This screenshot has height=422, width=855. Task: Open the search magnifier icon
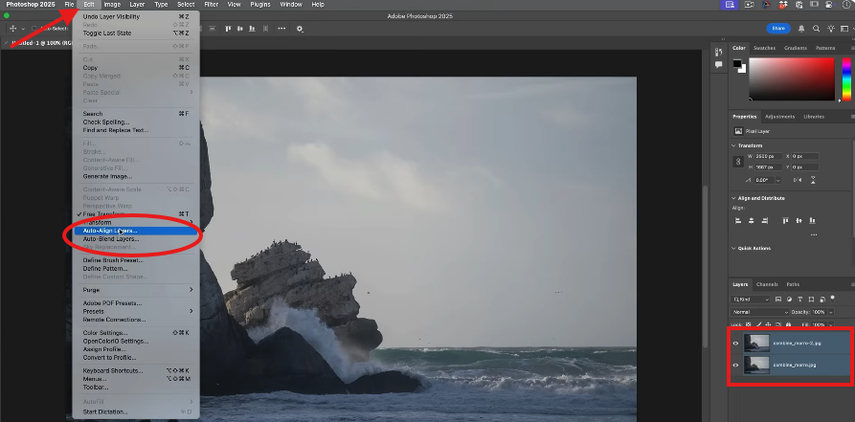pyautogui.click(x=816, y=28)
